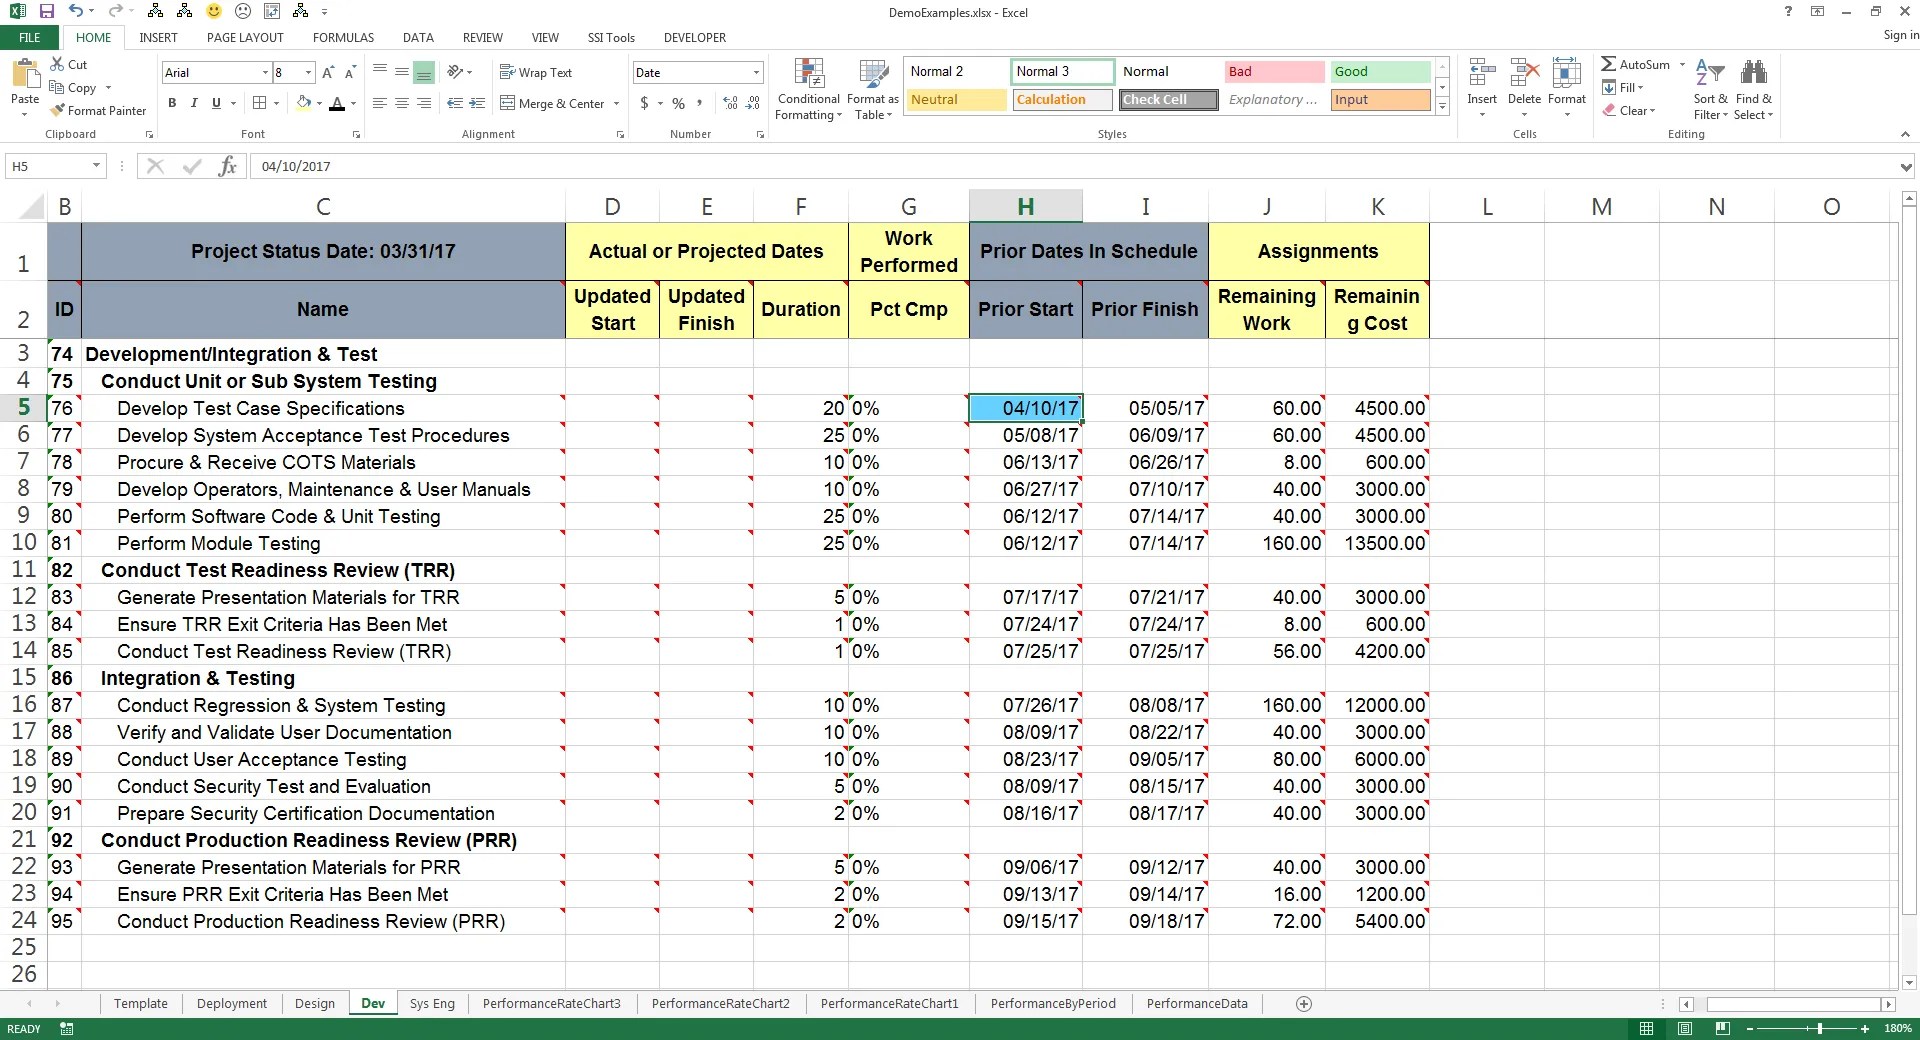
Task: Undo the last action
Action: click(x=76, y=12)
